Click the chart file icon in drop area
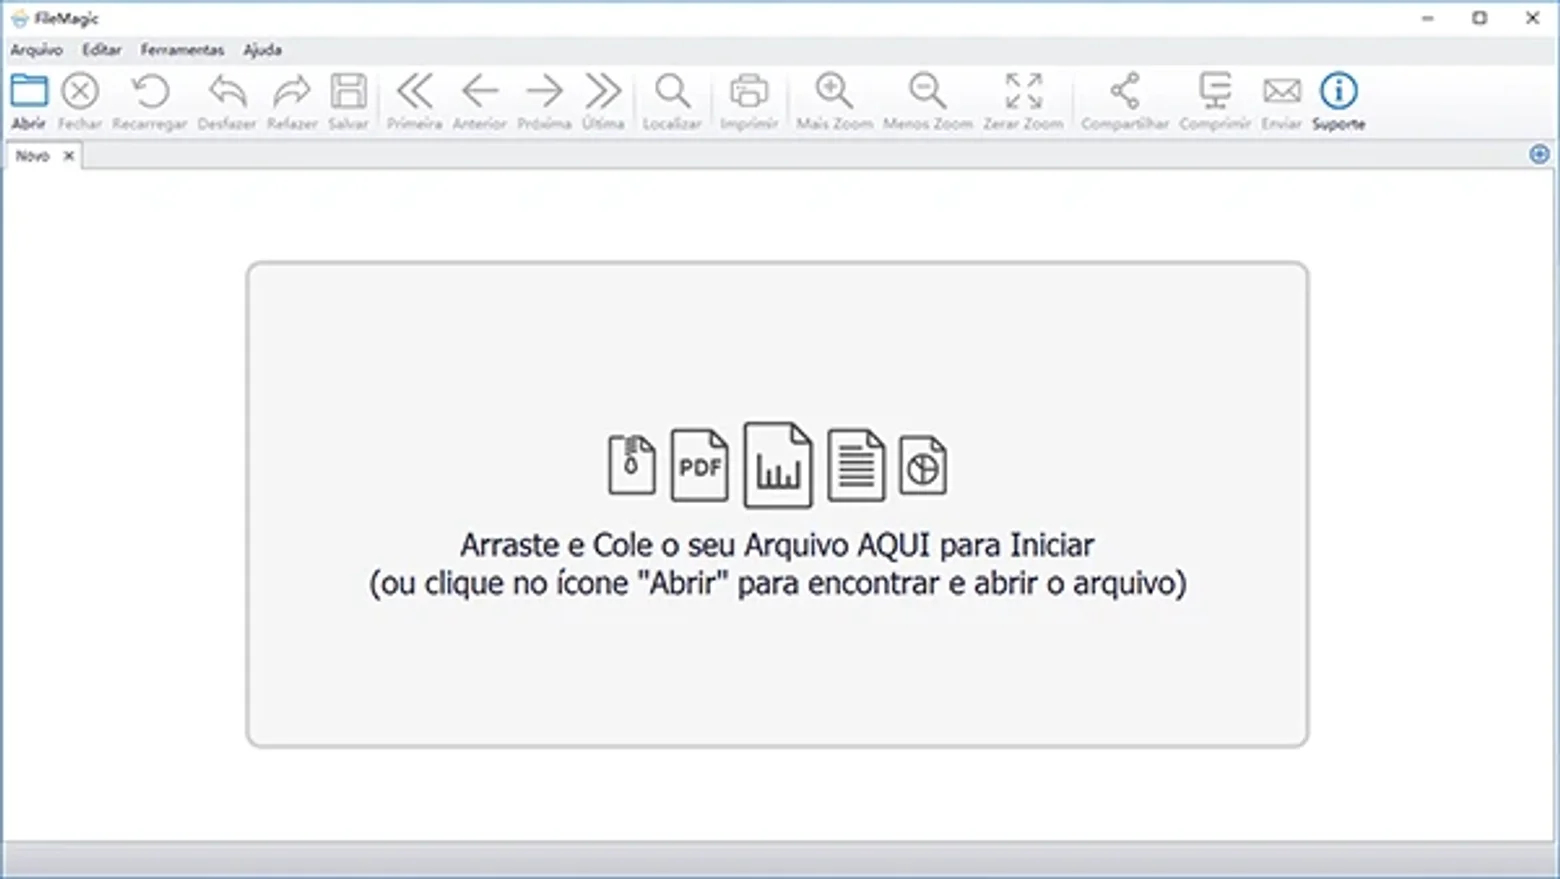Screen dimensions: 1560x879 (x=778, y=465)
